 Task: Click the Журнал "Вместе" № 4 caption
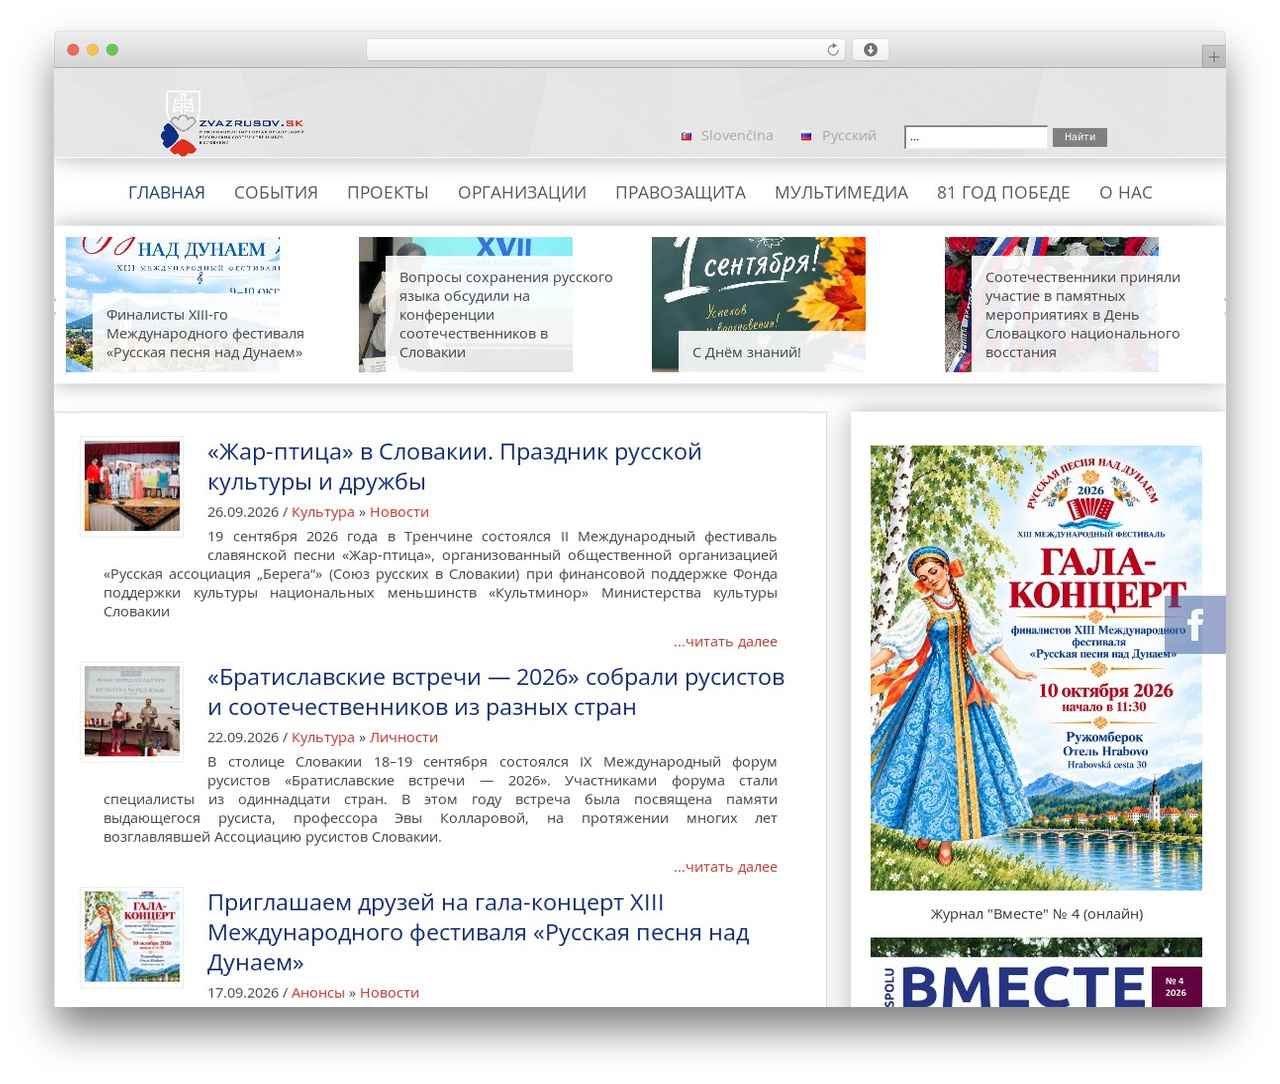click(1037, 914)
